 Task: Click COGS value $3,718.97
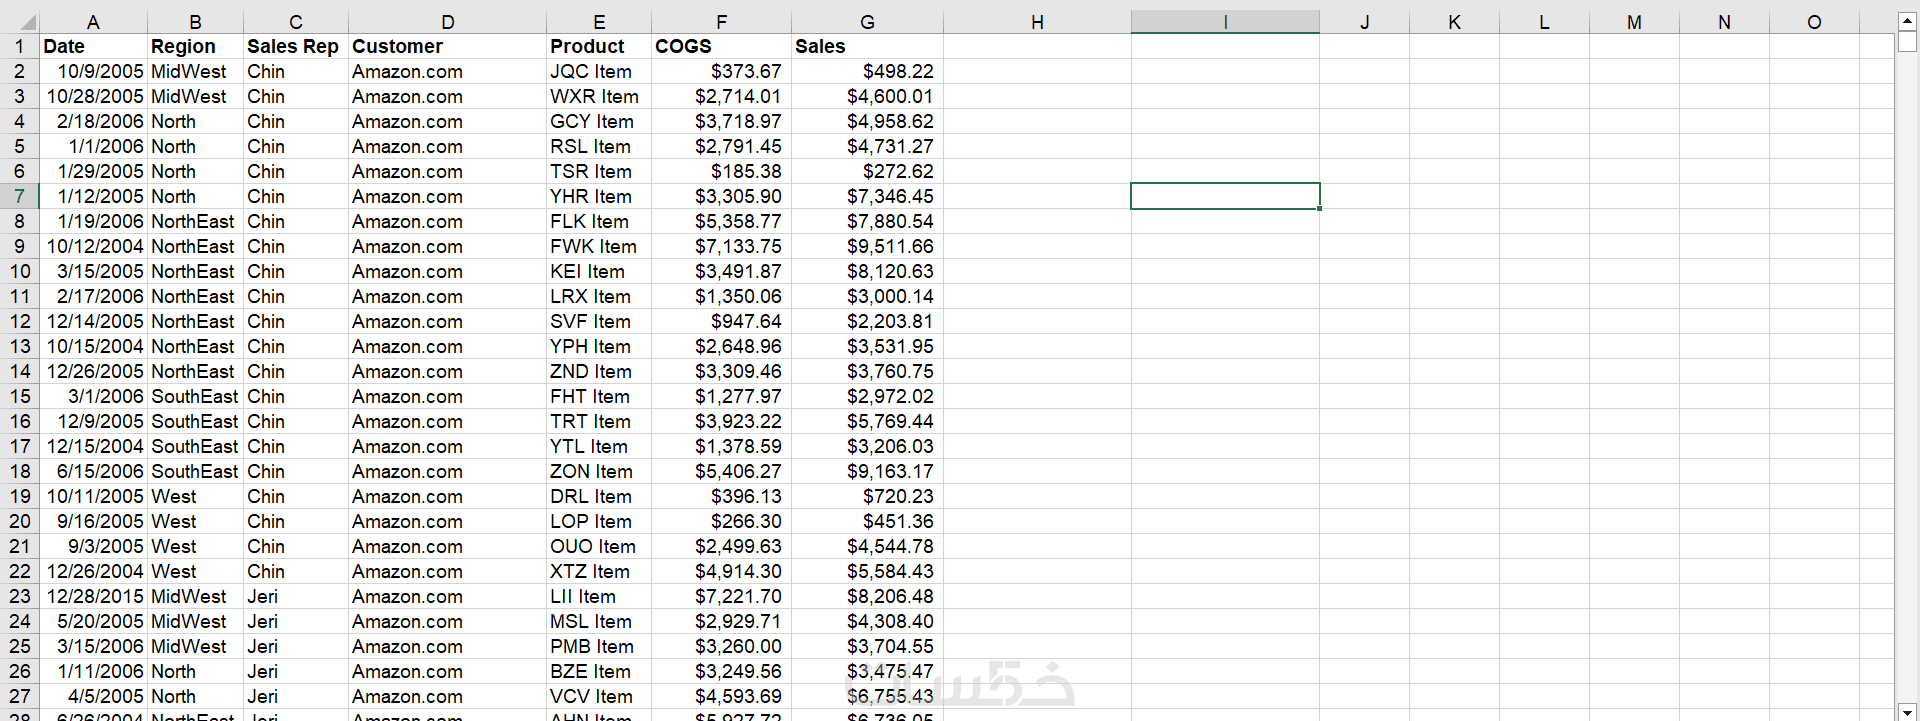click(721, 121)
